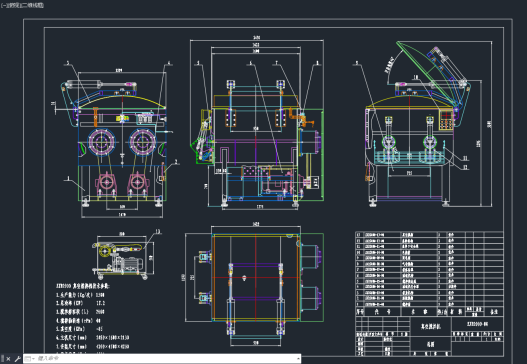Image resolution: width=527 pixels, height=364 pixels.
Task: Open the 二维线框 visual style menu
Action: click(x=32, y=5)
